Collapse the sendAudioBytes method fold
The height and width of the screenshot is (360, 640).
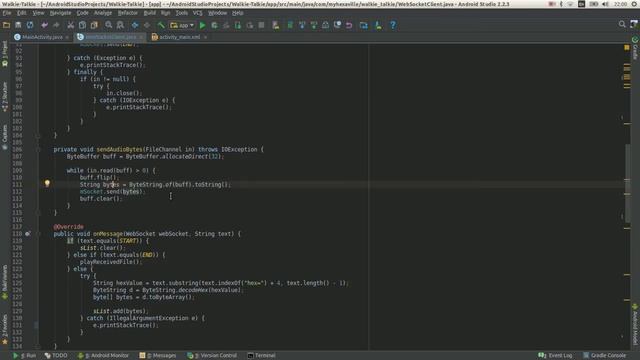tap(38, 149)
